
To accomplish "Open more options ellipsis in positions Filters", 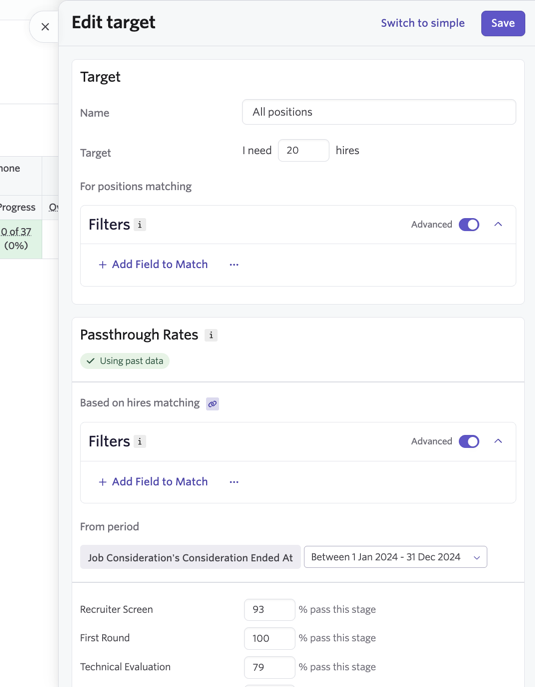I will 234,265.
